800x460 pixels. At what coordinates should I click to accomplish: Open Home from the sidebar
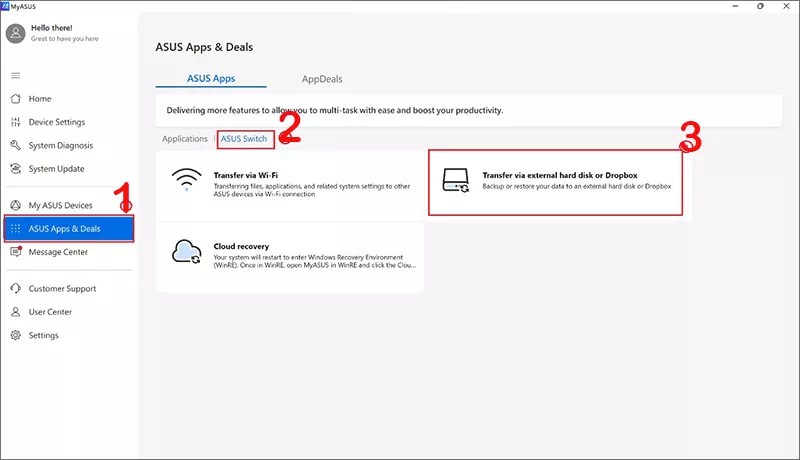[40, 99]
